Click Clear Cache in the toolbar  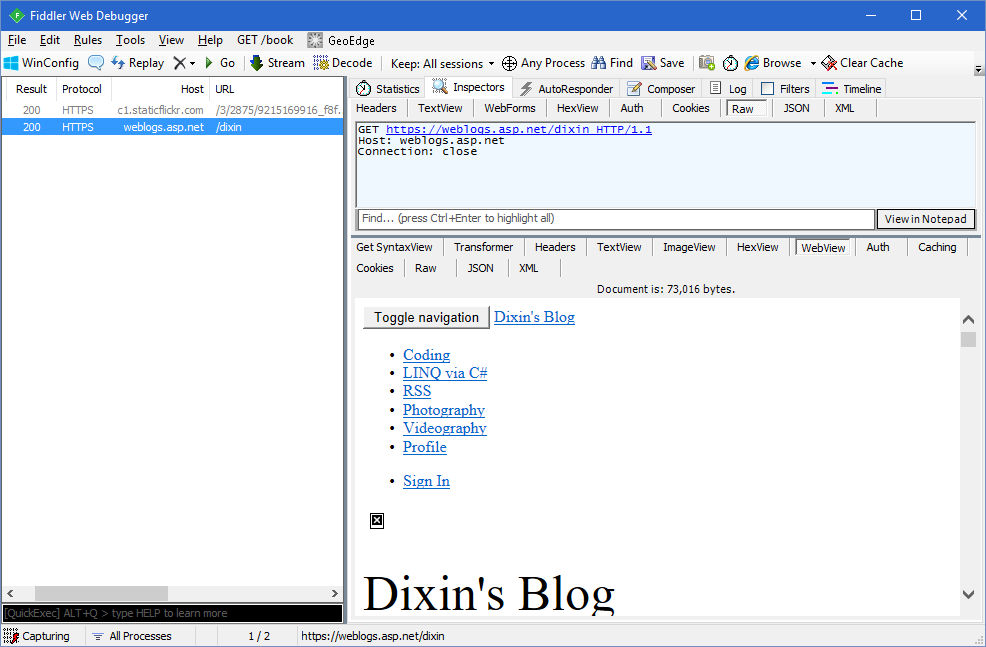[x=862, y=63]
